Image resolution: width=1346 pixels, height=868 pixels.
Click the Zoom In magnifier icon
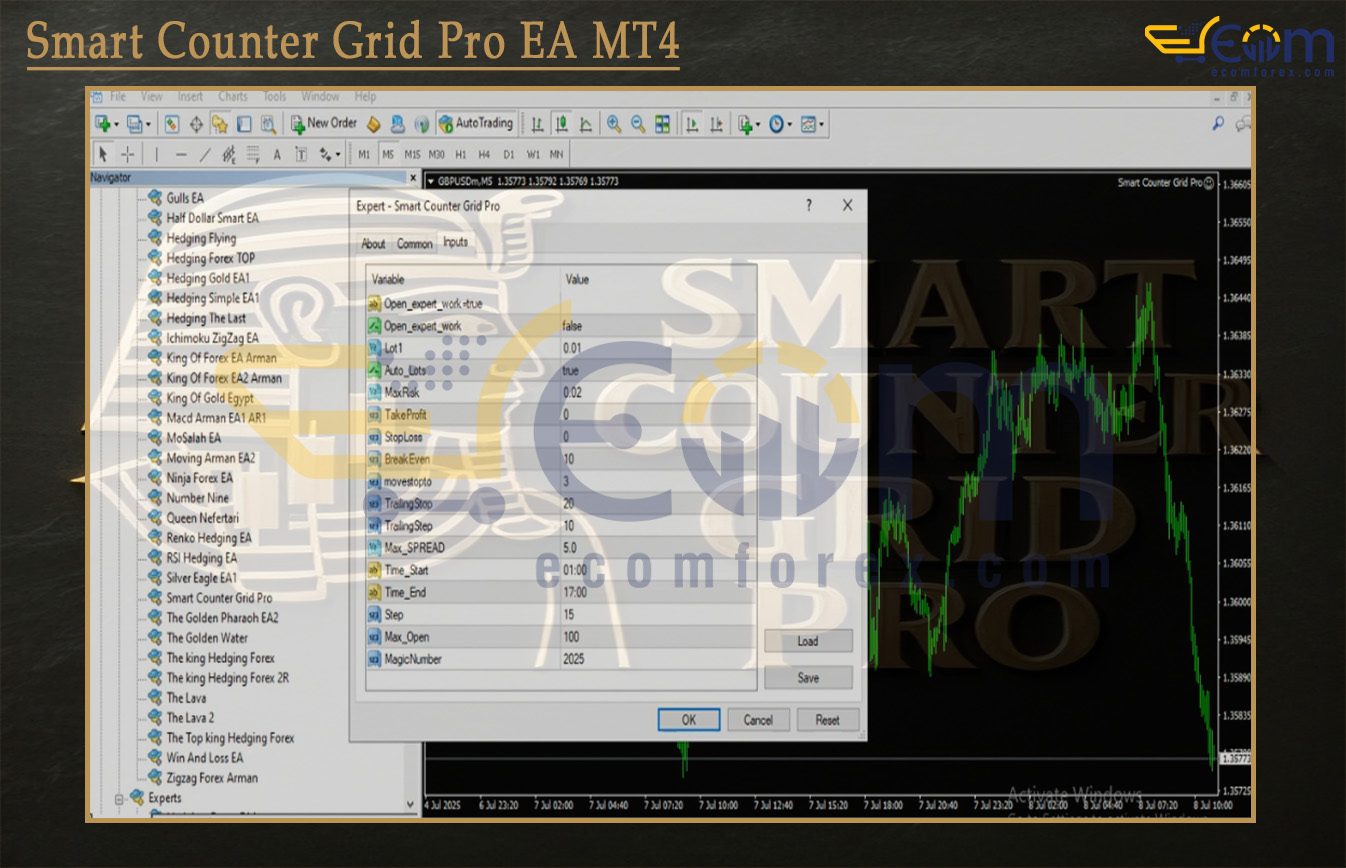coord(614,124)
